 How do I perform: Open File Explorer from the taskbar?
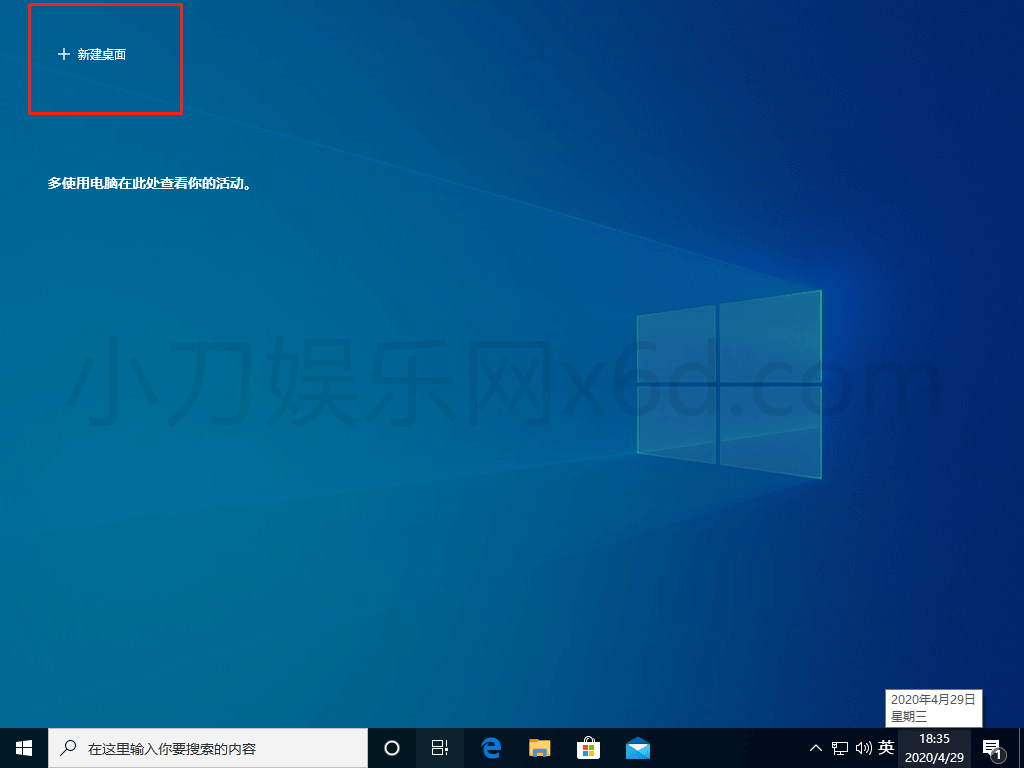pyautogui.click(x=539, y=747)
